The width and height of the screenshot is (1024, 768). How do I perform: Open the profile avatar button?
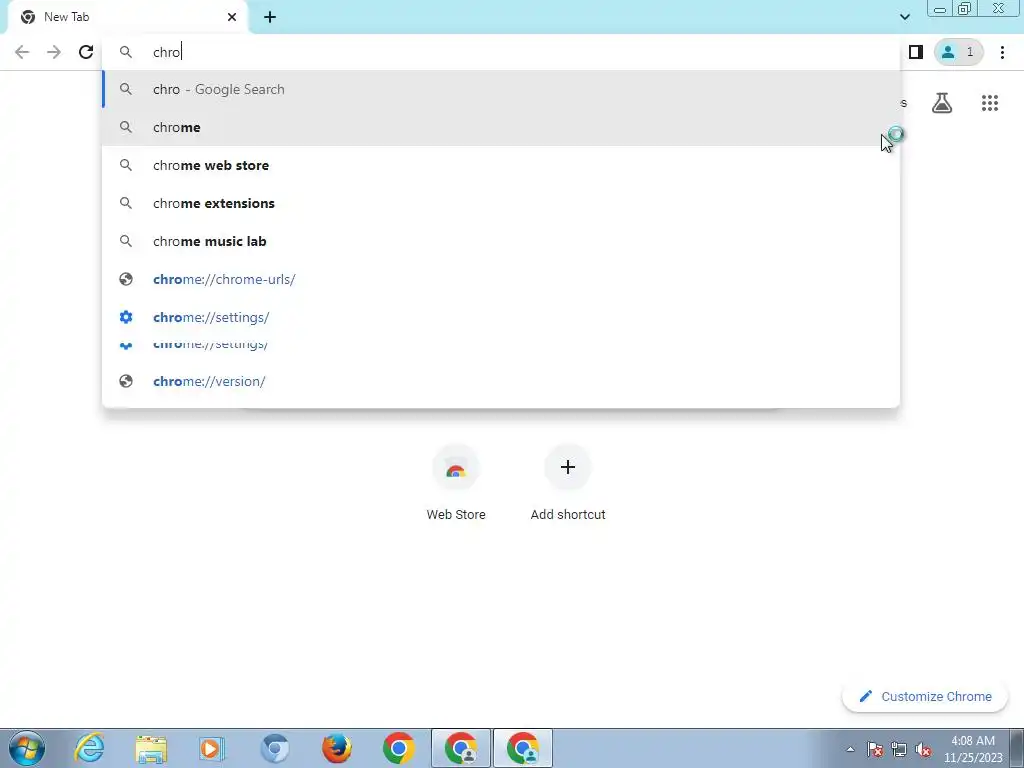pyautogui.click(x=958, y=52)
